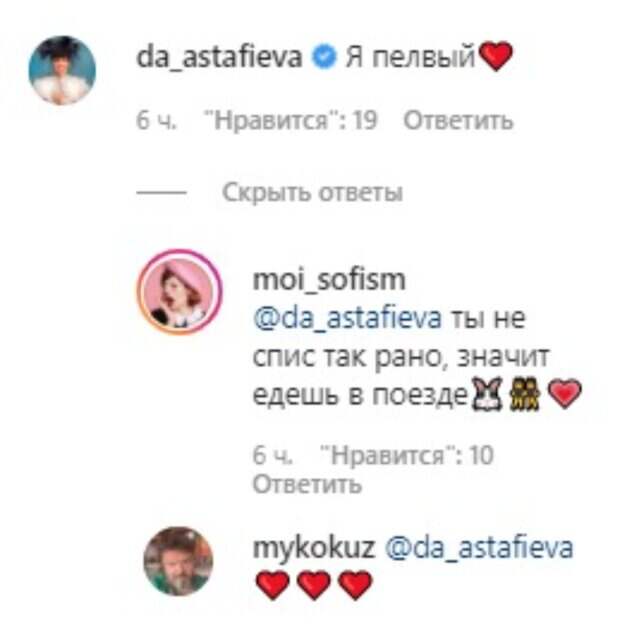Click the 6 ч. timestamp under first comment

156,120
